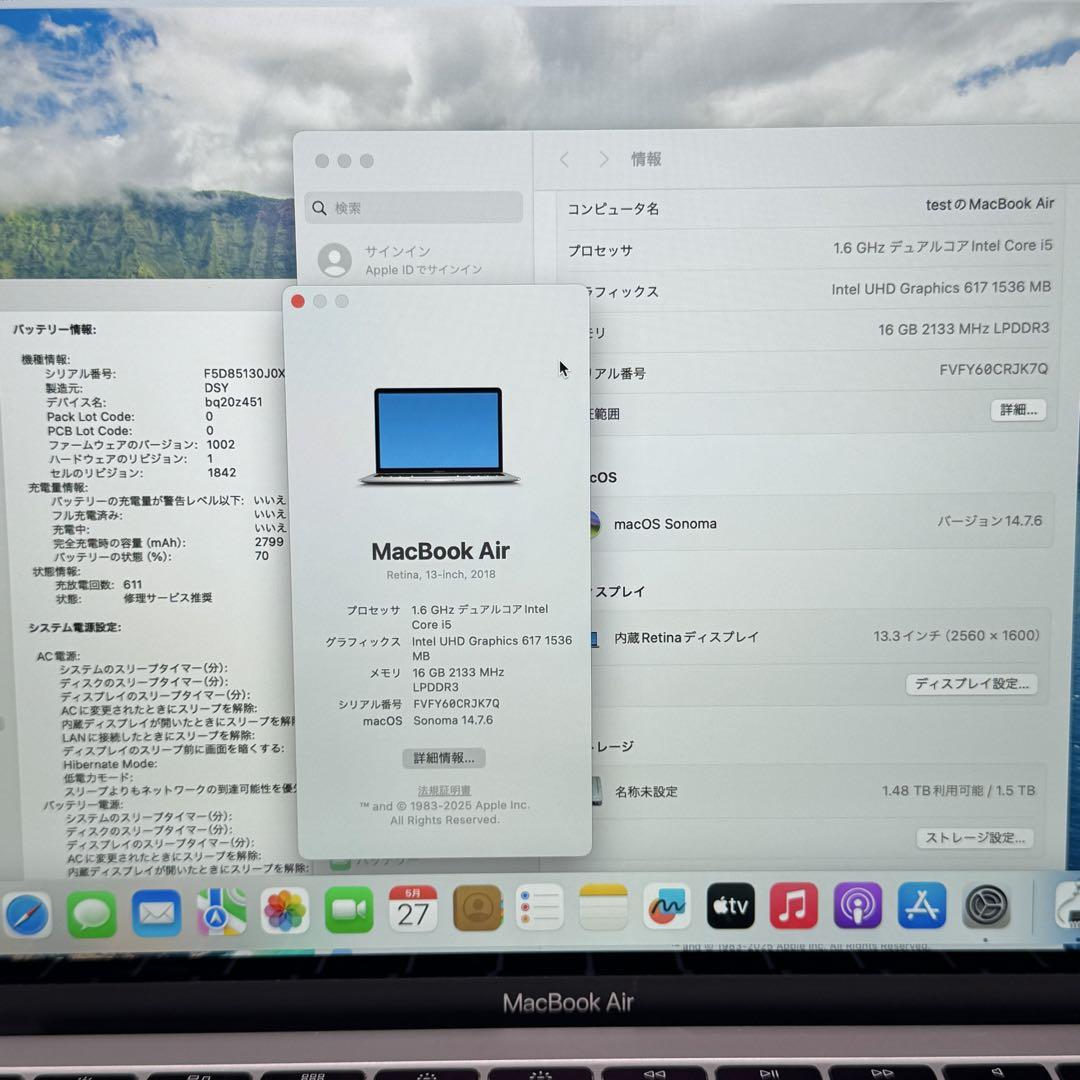Viewport: 1080px width, 1080px height.
Task: Click computer name test の MacBook Air
Action: (990, 204)
